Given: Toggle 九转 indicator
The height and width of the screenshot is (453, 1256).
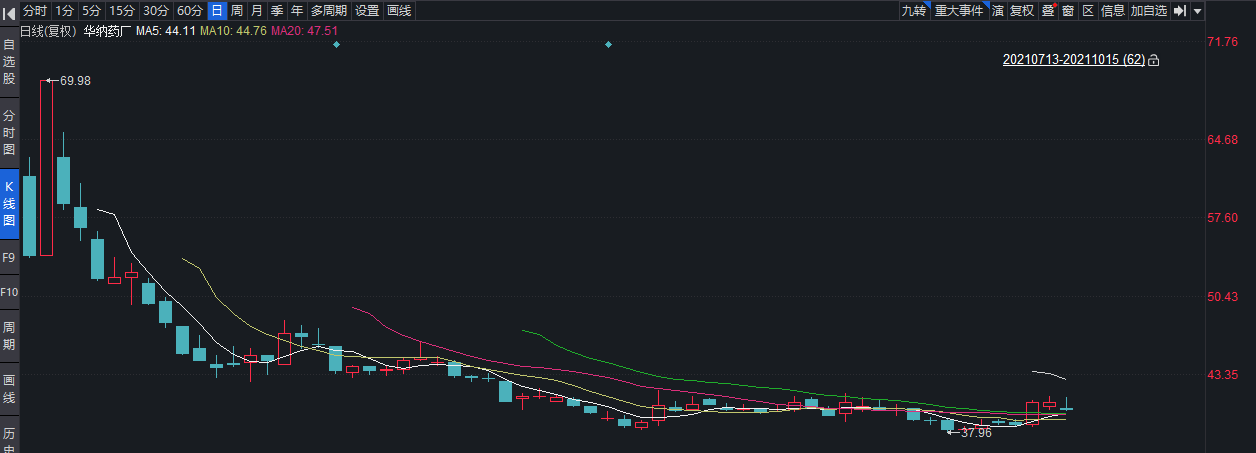Looking at the screenshot, I should [914, 10].
